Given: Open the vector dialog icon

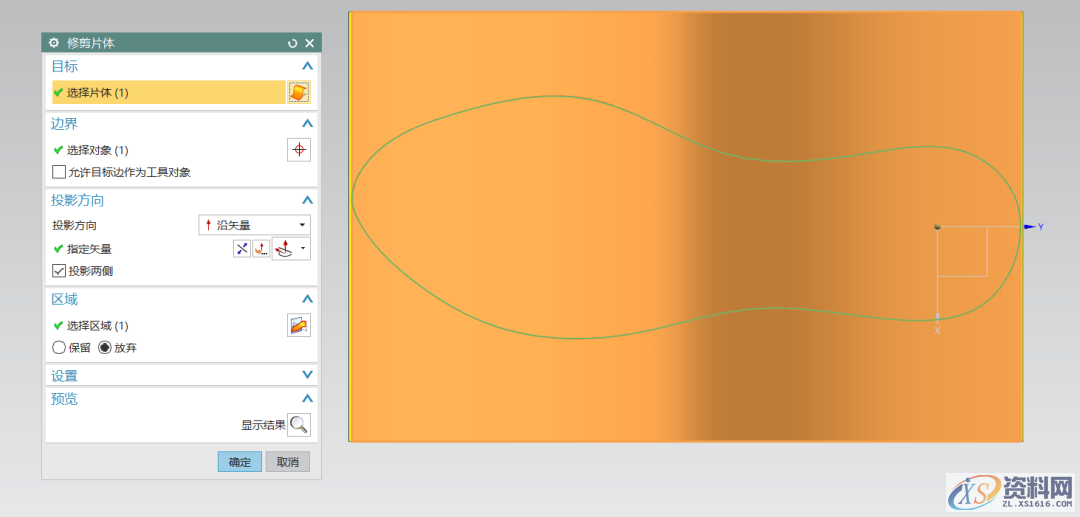Looking at the screenshot, I should click(x=261, y=249).
